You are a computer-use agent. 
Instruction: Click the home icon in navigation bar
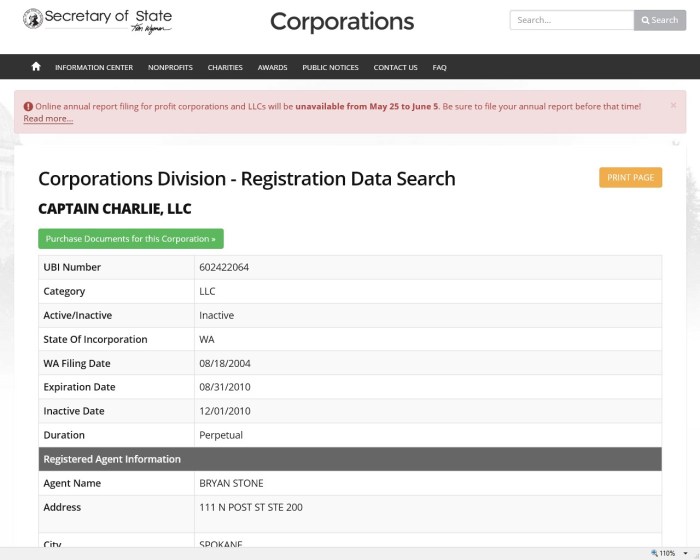(36, 67)
